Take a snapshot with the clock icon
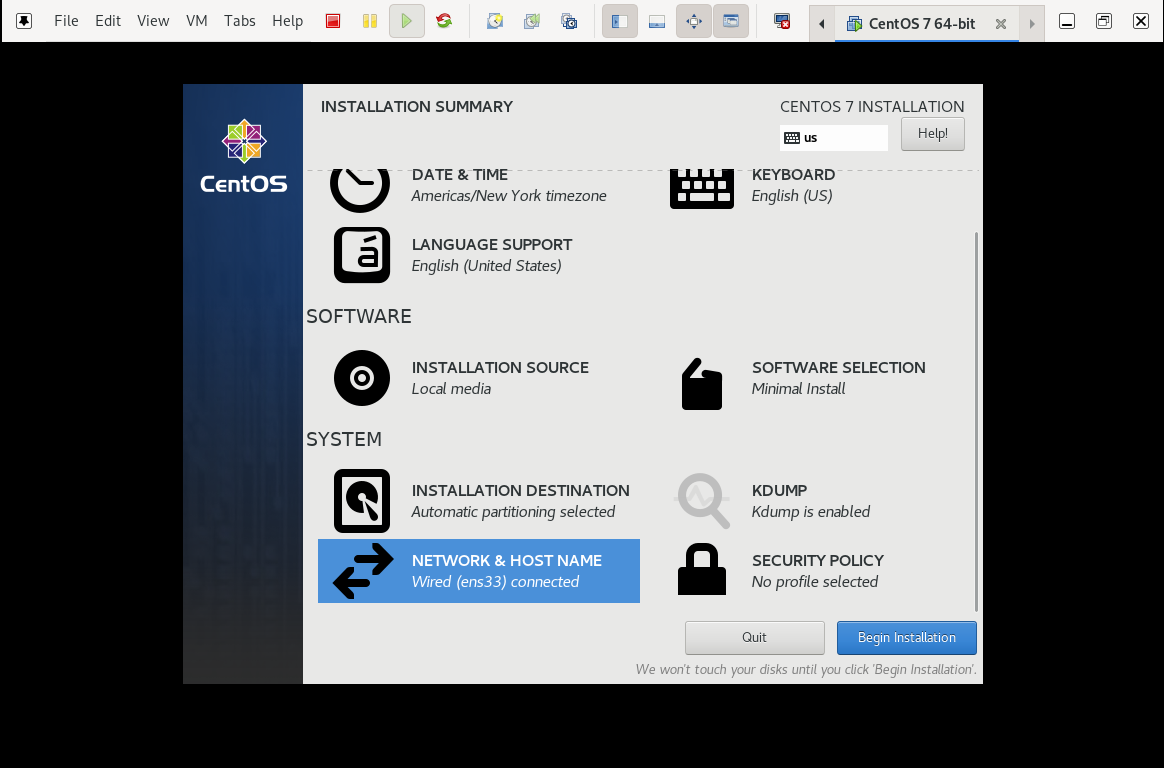The width and height of the screenshot is (1164, 768). pyautogui.click(x=494, y=21)
